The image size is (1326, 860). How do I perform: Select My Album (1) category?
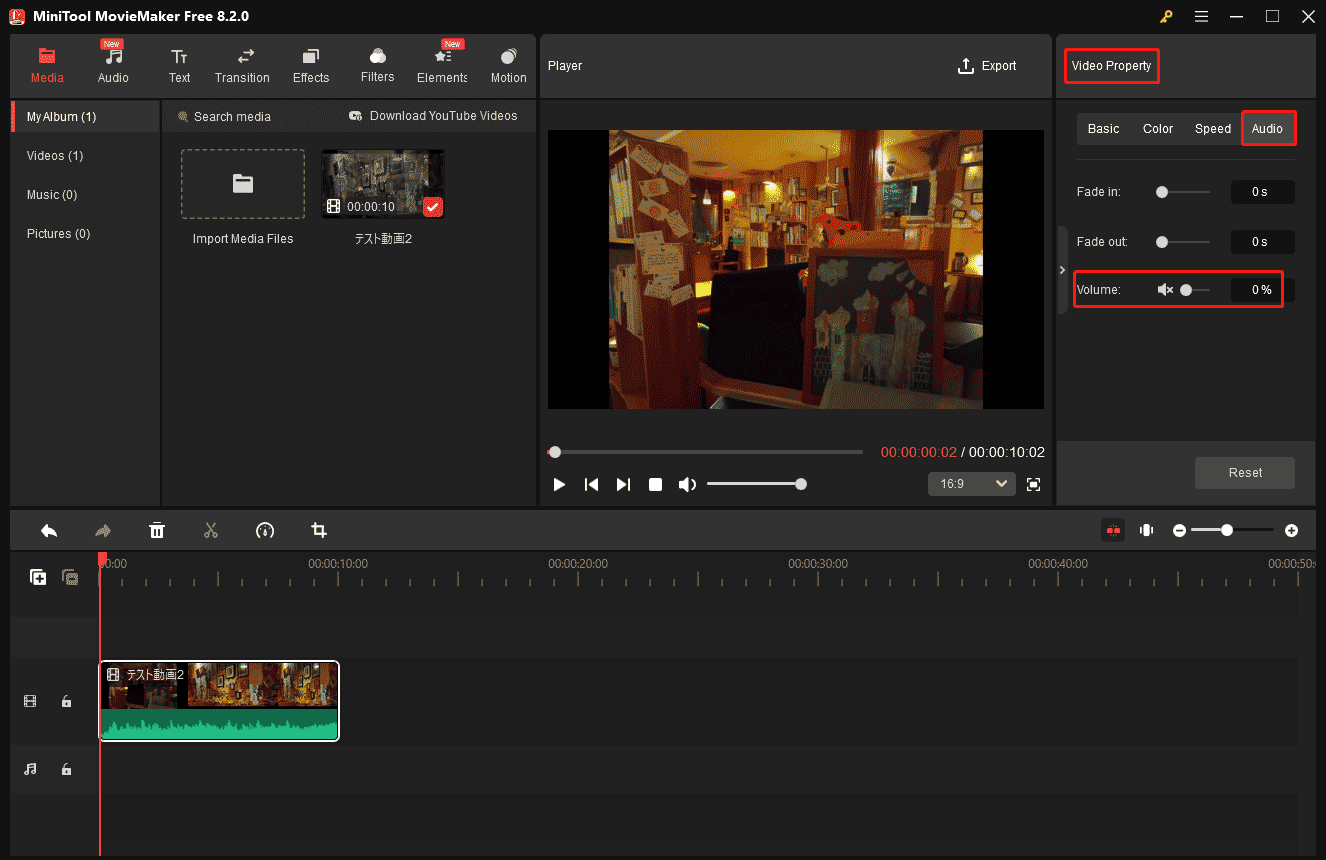click(85, 117)
